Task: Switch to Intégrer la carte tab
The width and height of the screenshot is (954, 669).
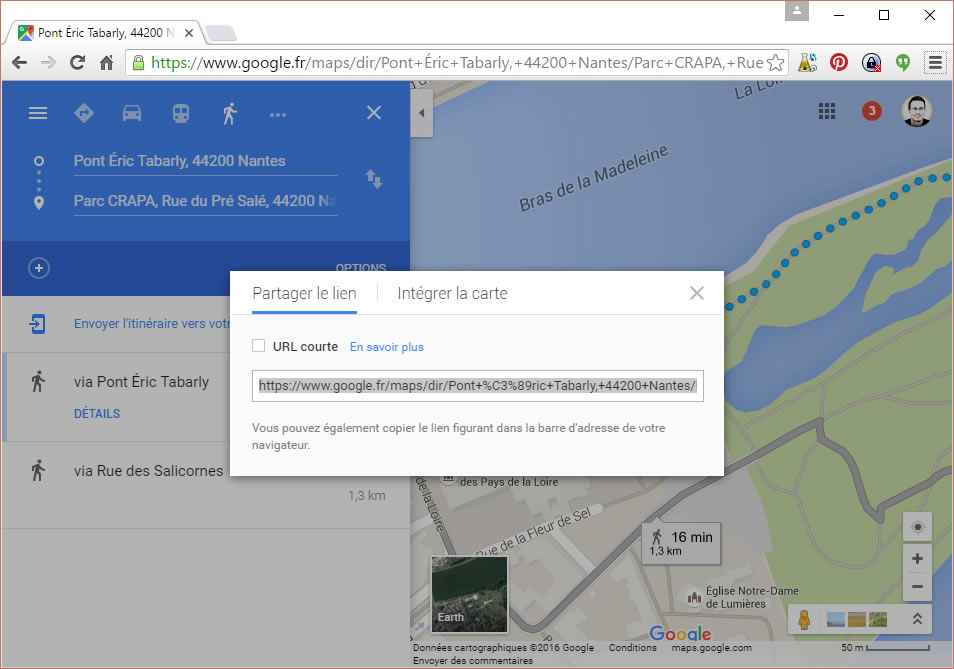Action: pos(452,293)
